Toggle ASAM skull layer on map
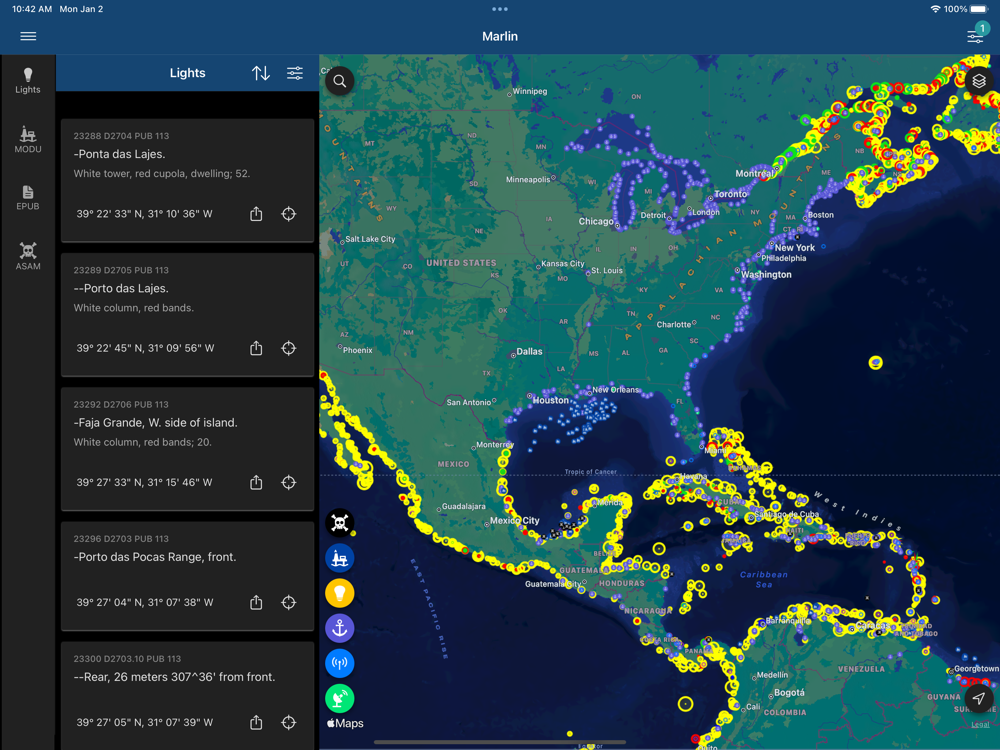Screen dimensions: 1000x750 coord(340,523)
